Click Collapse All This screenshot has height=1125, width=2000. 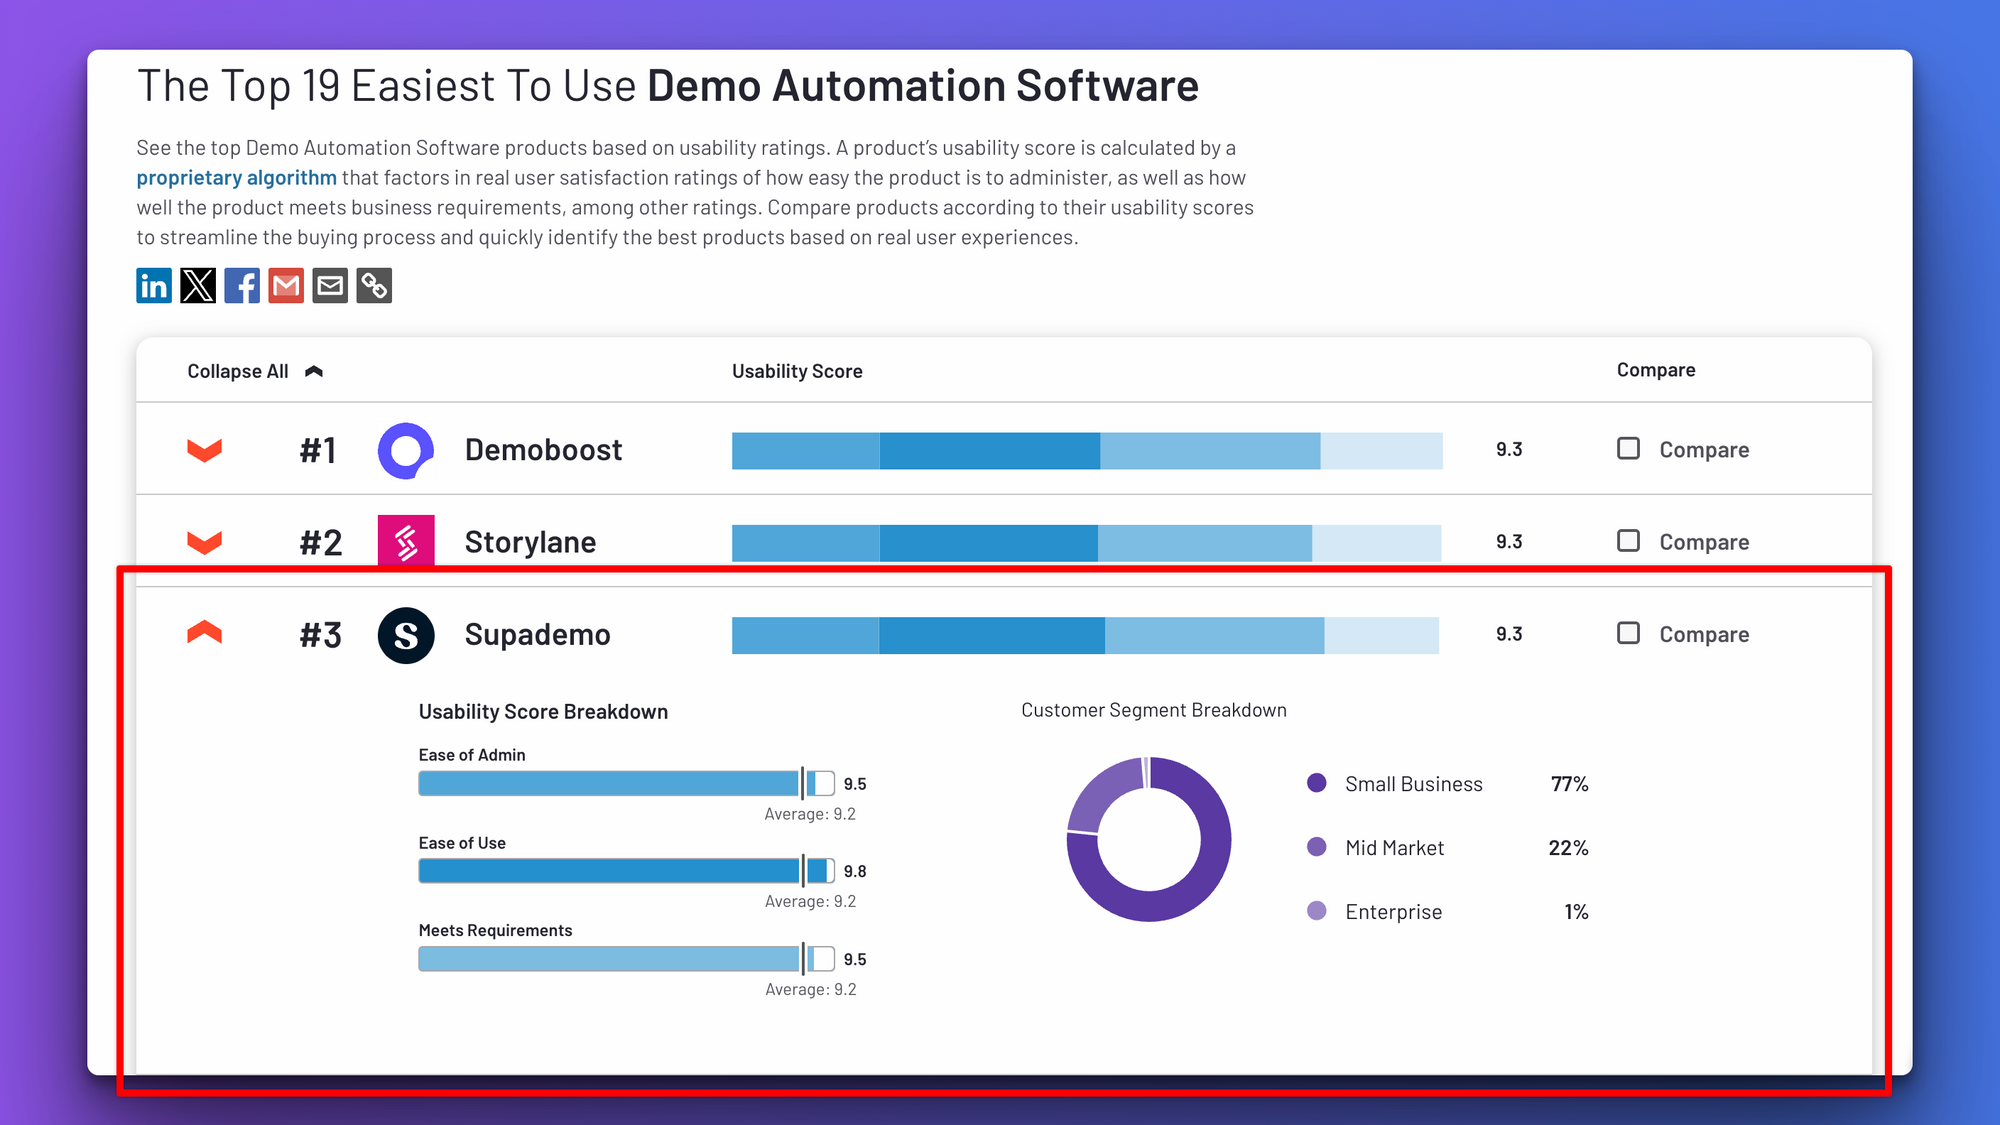coord(255,371)
